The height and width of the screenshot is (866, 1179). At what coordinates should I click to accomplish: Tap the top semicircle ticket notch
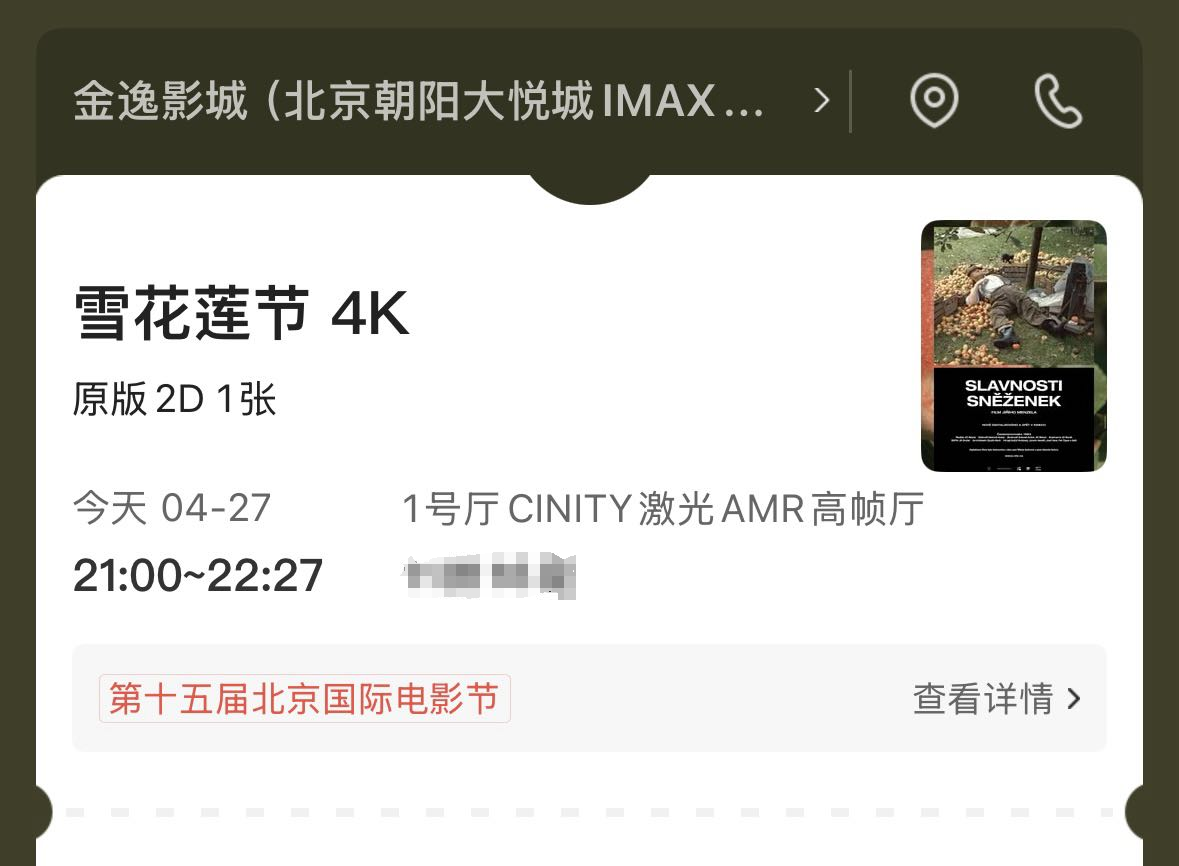point(590,189)
